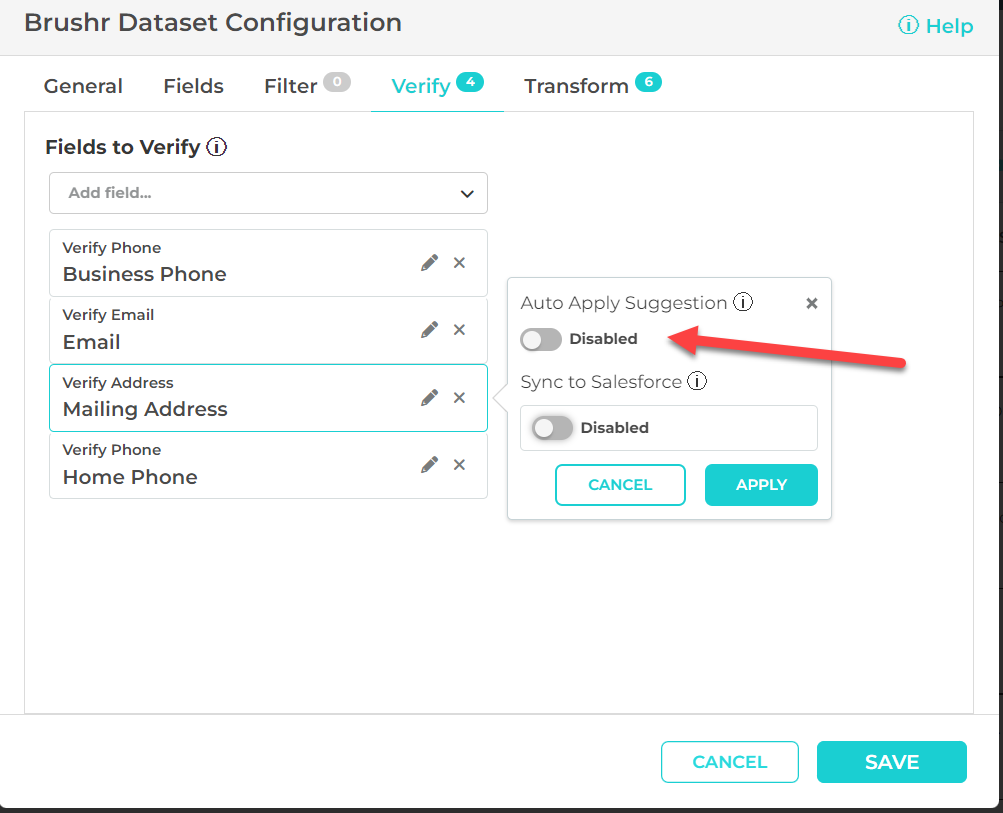The height and width of the screenshot is (813, 1003).
Task: Edit the Home Phone verify field
Action: tap(429, 465)
